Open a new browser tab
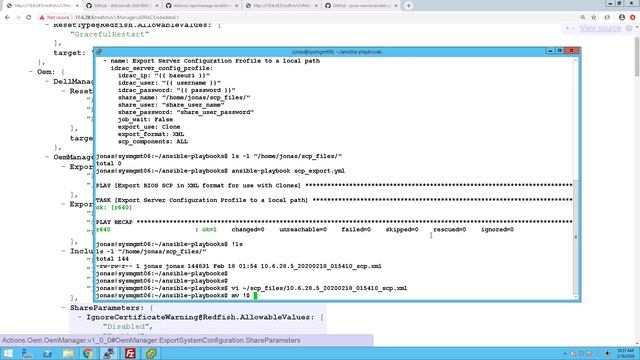640x360 pixels. click(x=408, y=6)
